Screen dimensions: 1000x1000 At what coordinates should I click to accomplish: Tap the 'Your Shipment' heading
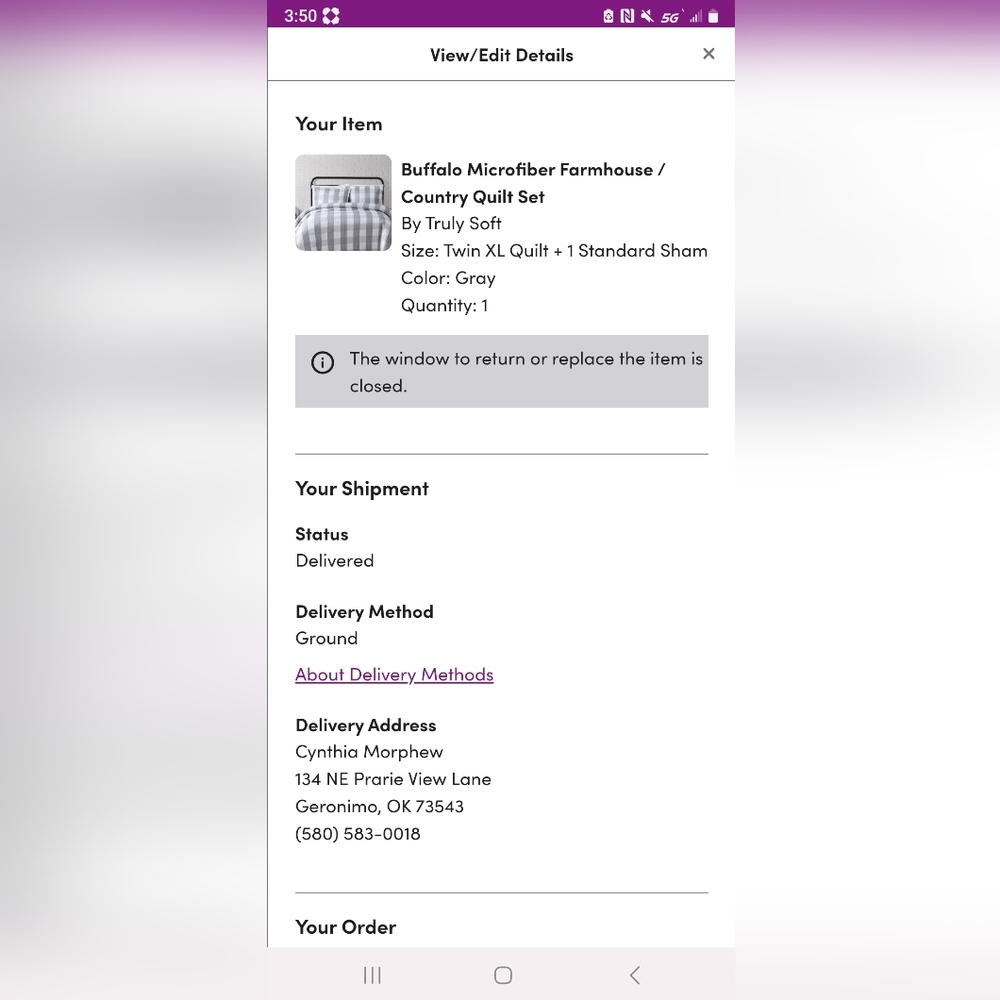(x=362, y=489)
